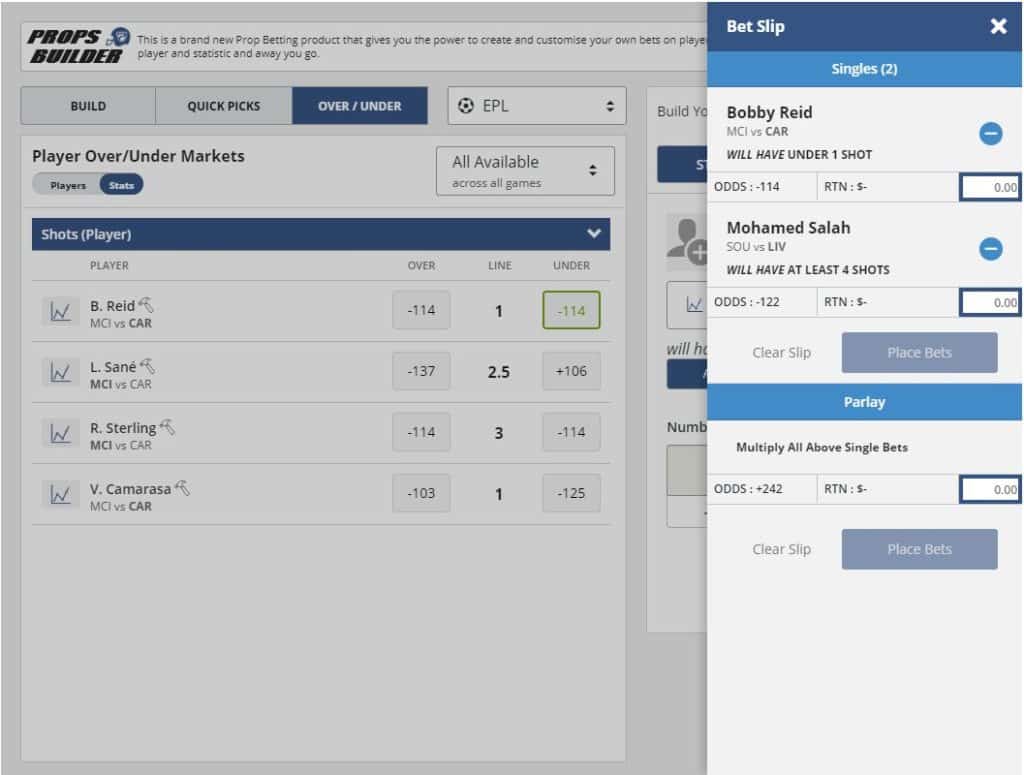Switch the view toggle to Stats
The height and width of the screenshot is (775, 1024).
[121, 185]
